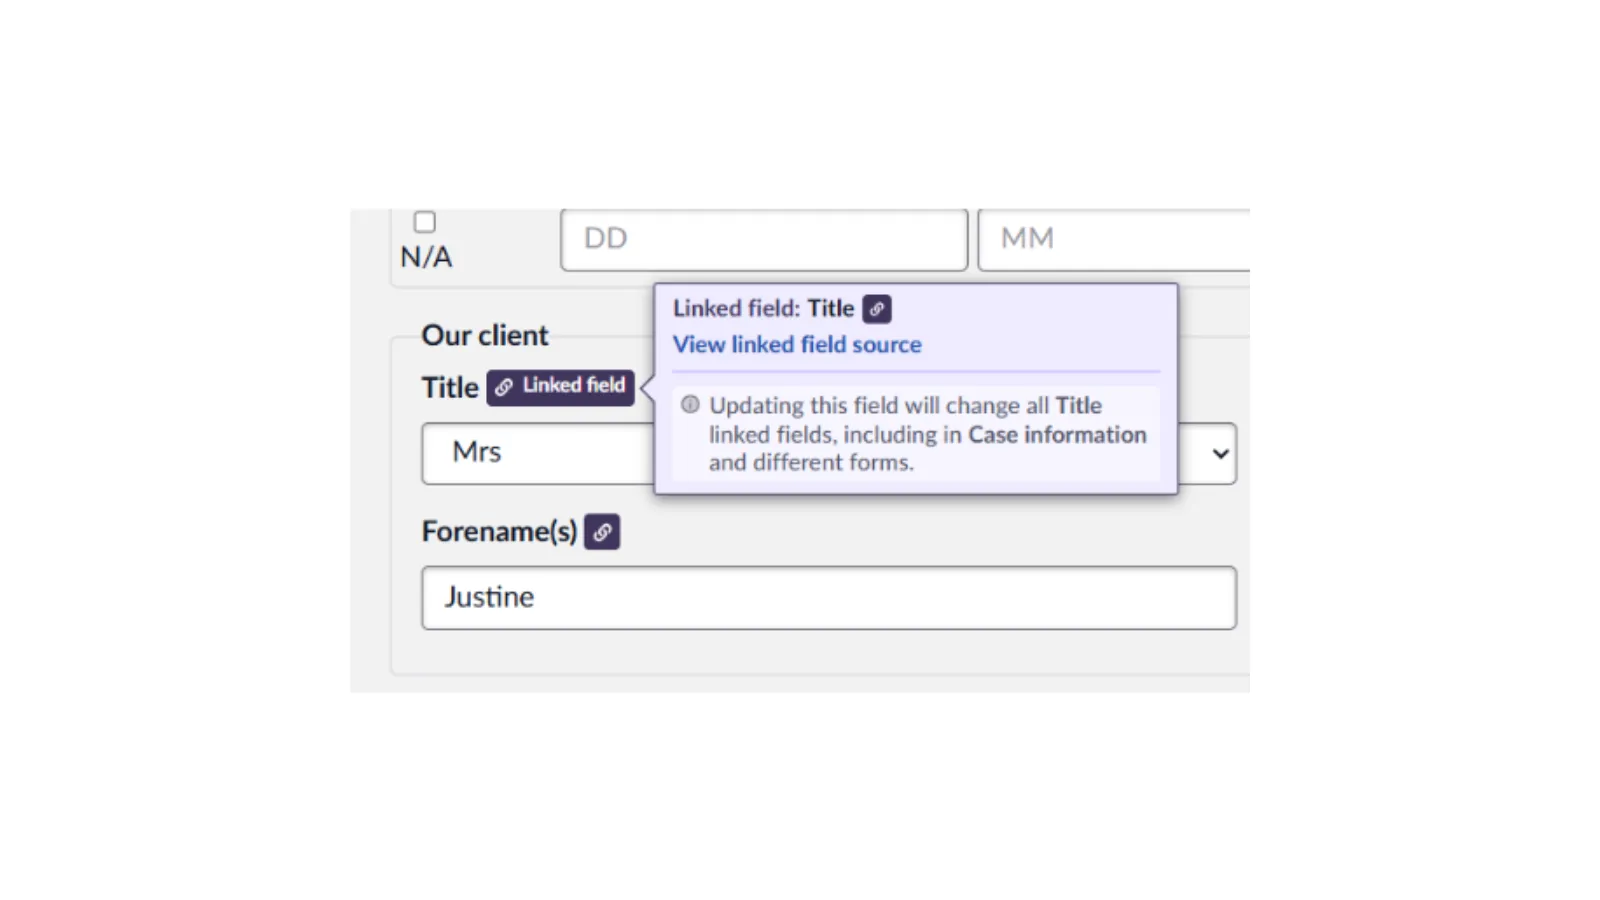Viewport: 1600px width, 900px height.
Task: Open the View linked field source link
Action: point(797,345)
